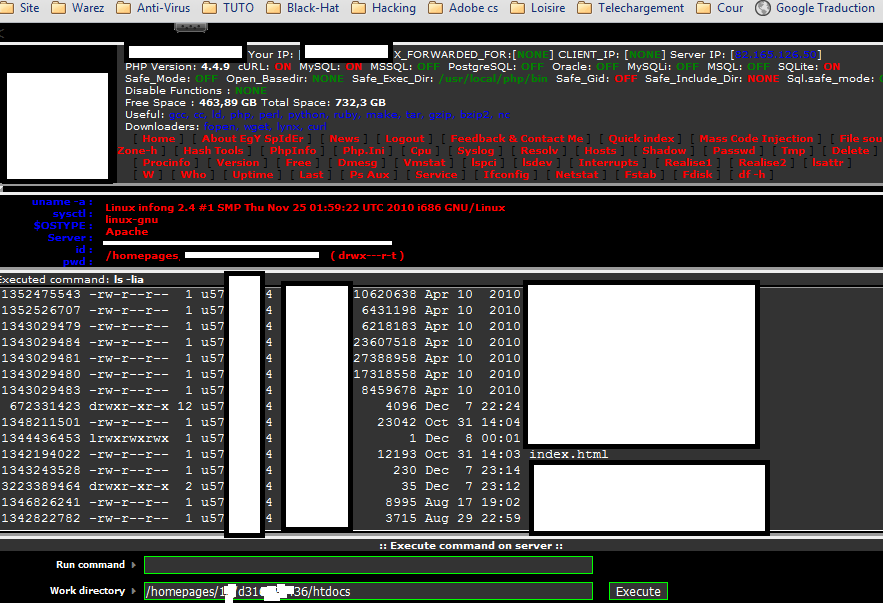Screen dimensions: 883x603
Task: Click the Tmp link
Action: pyautogui.click(x=793, y=150)
